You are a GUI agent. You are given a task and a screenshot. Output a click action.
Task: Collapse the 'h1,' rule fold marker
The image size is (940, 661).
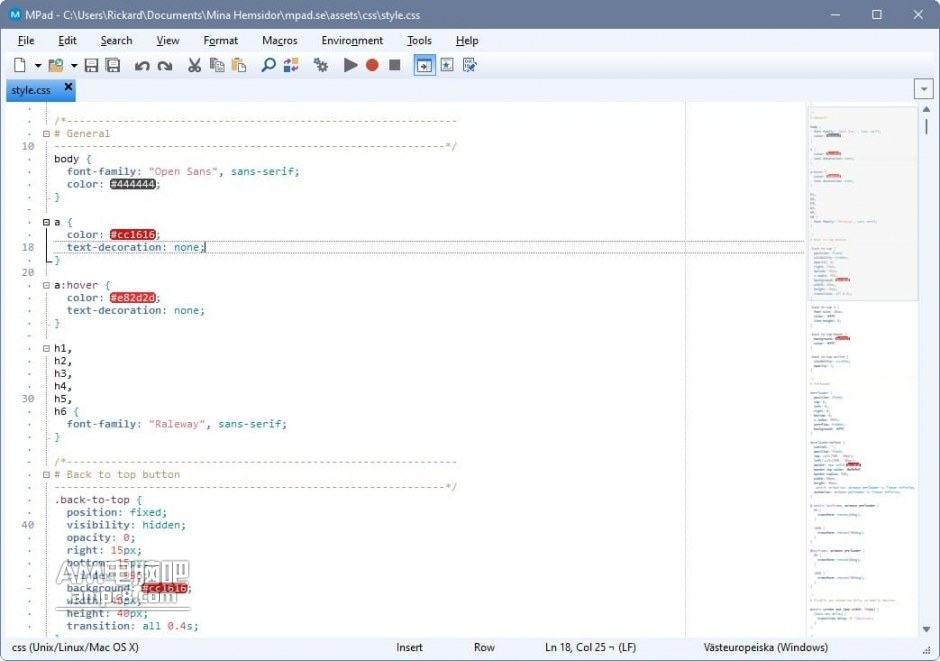[x=46, y=348]
